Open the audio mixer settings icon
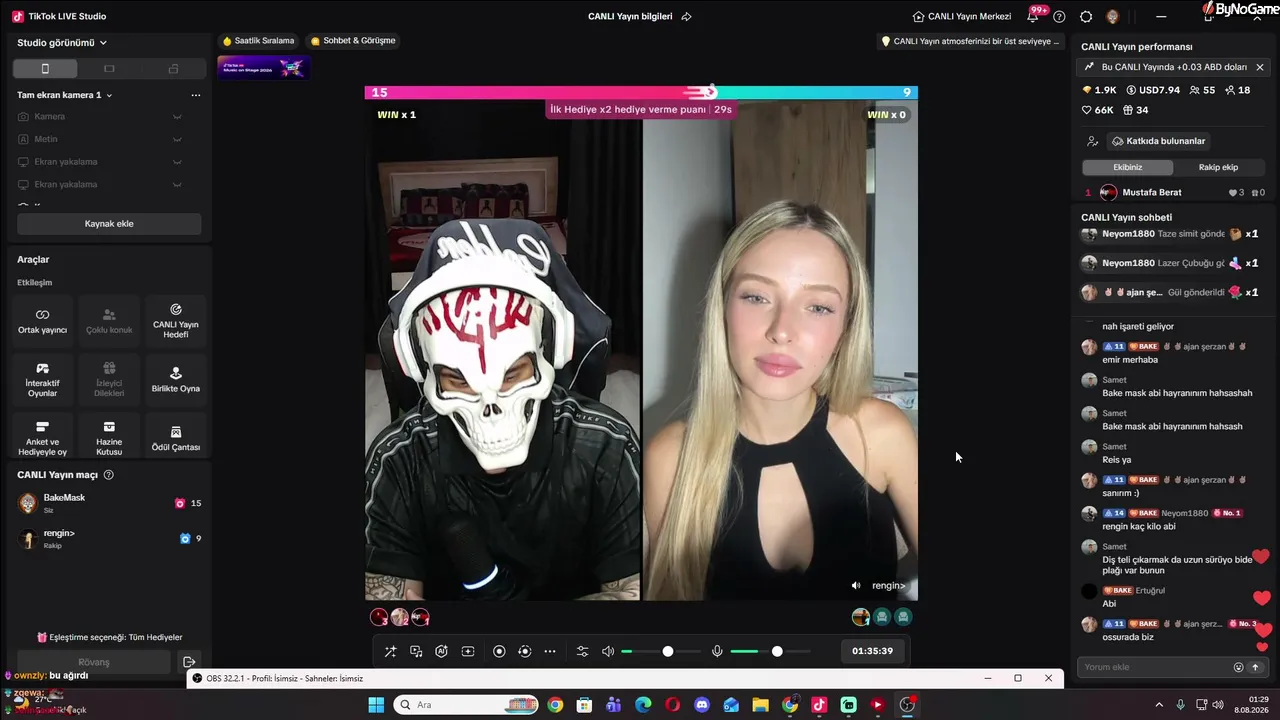Screen dimensions: 1280x720 pyautogui.click(x=583, y=651)
